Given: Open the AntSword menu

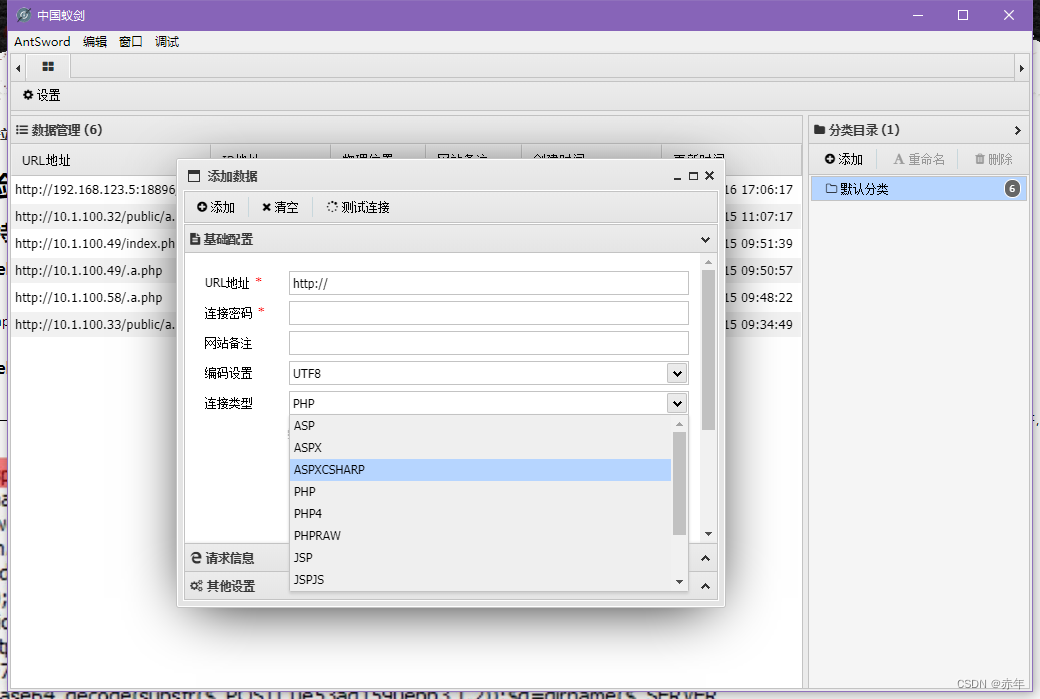Looking at the screenshot, I should click(x=41, y=41).
